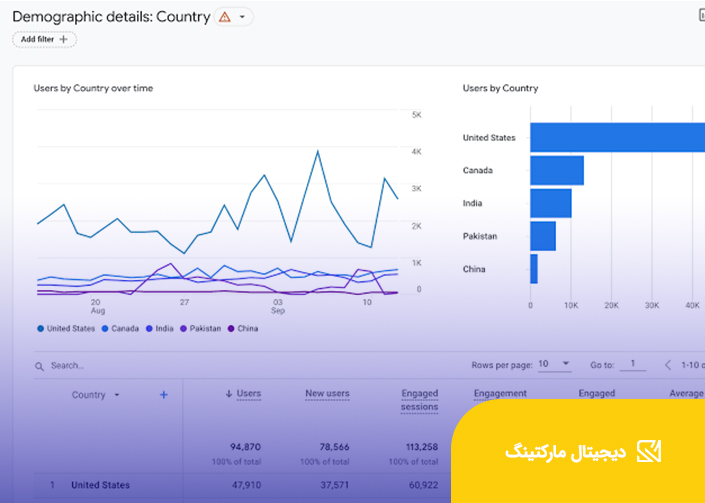Click the China bar in chart
Screen dimensions: 705x503
pyautogui.click(x=534, y=269)
